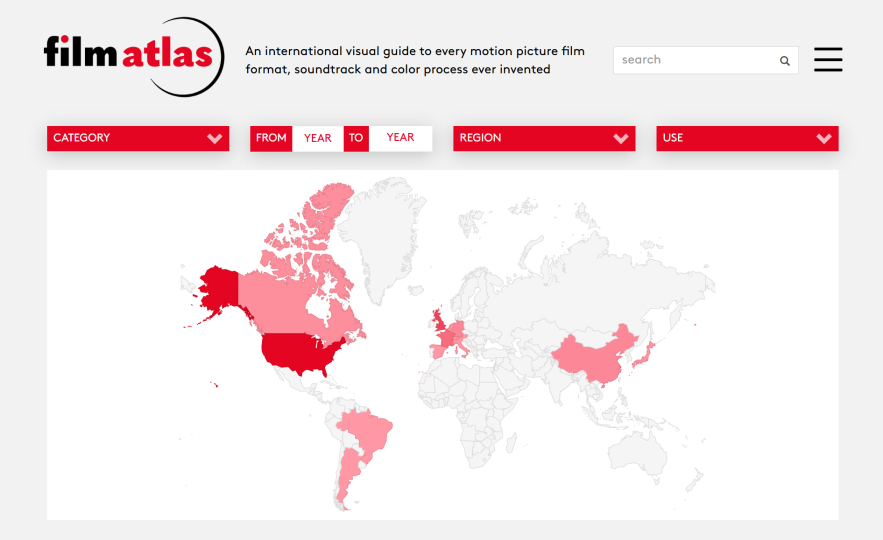Click the magnifying glass search icon
The image size is (883, 540).
pyautogui.click(x=784, y=61)
